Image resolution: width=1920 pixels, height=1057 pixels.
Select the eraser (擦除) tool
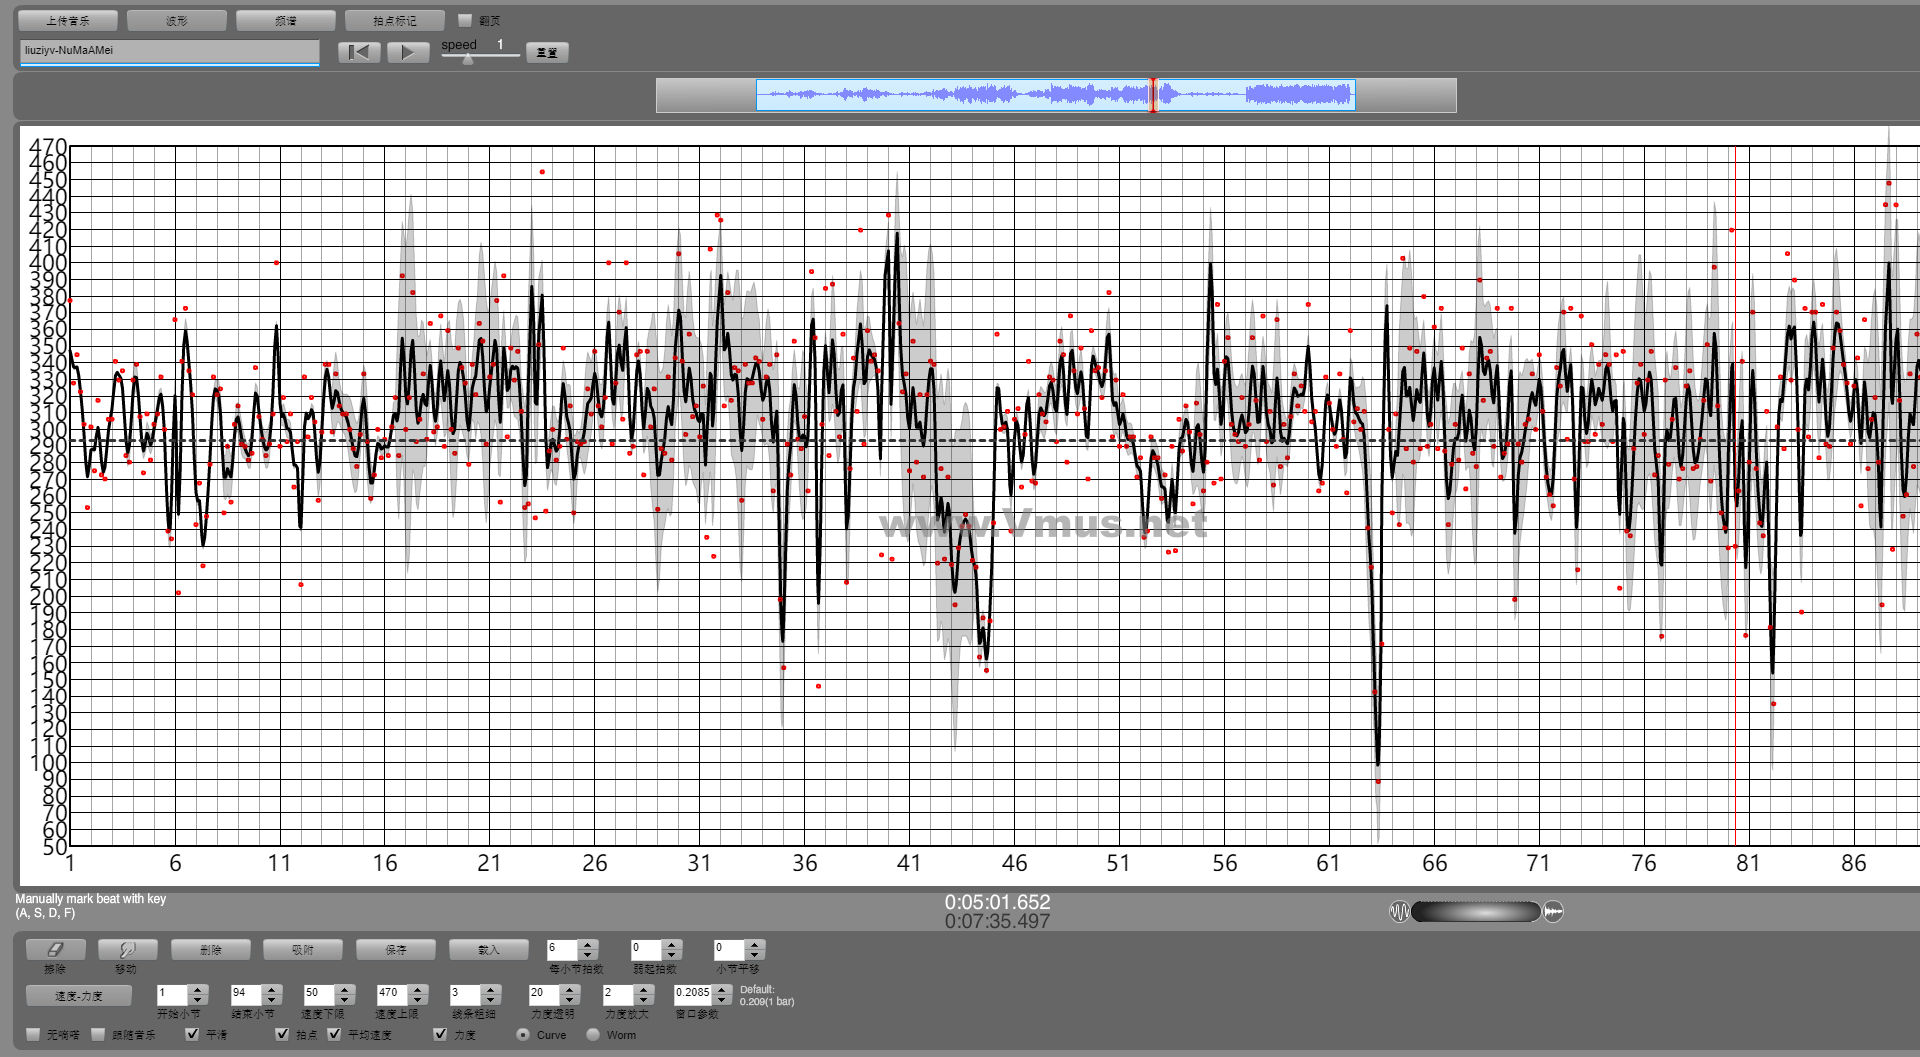tap(55, 949)
